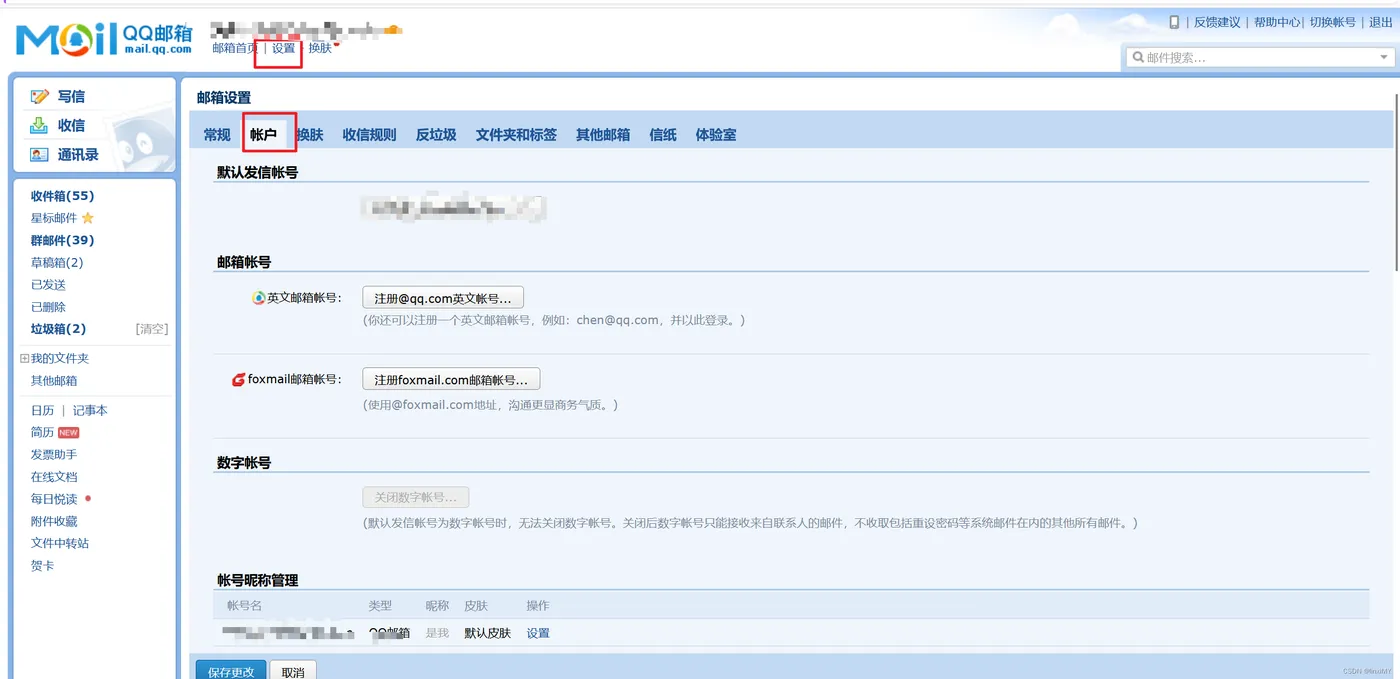Screen dimensions: 1400x679
Task: Click the NEW badge next to 简历
Action: (68, 433)
